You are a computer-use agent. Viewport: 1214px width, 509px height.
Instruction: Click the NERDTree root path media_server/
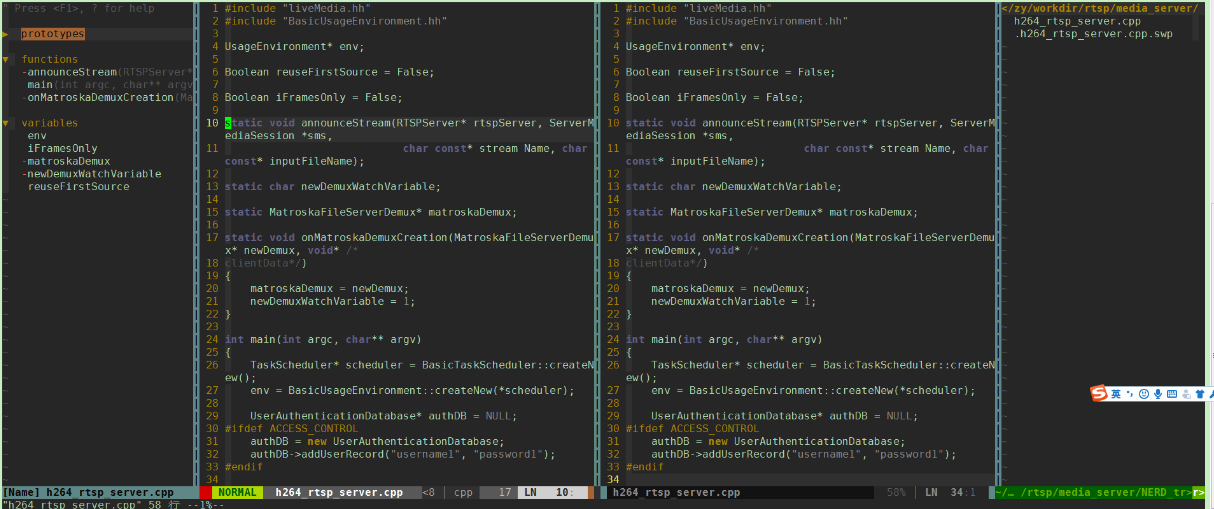click(1100, 8)
